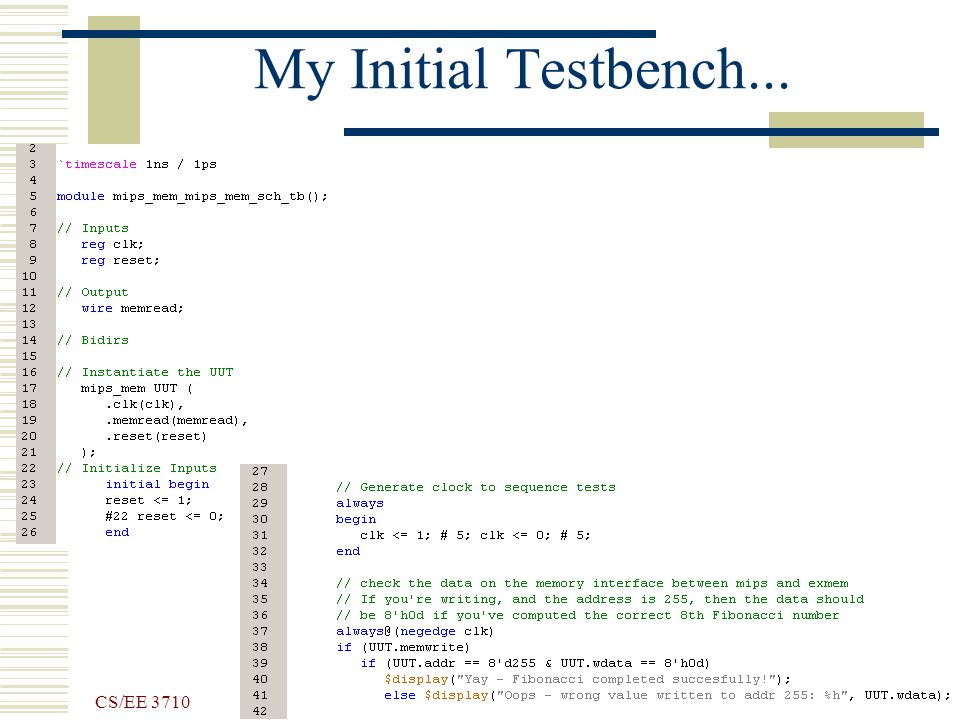
Task: Click the 'end' on line 26
Action: coord(117,533)
